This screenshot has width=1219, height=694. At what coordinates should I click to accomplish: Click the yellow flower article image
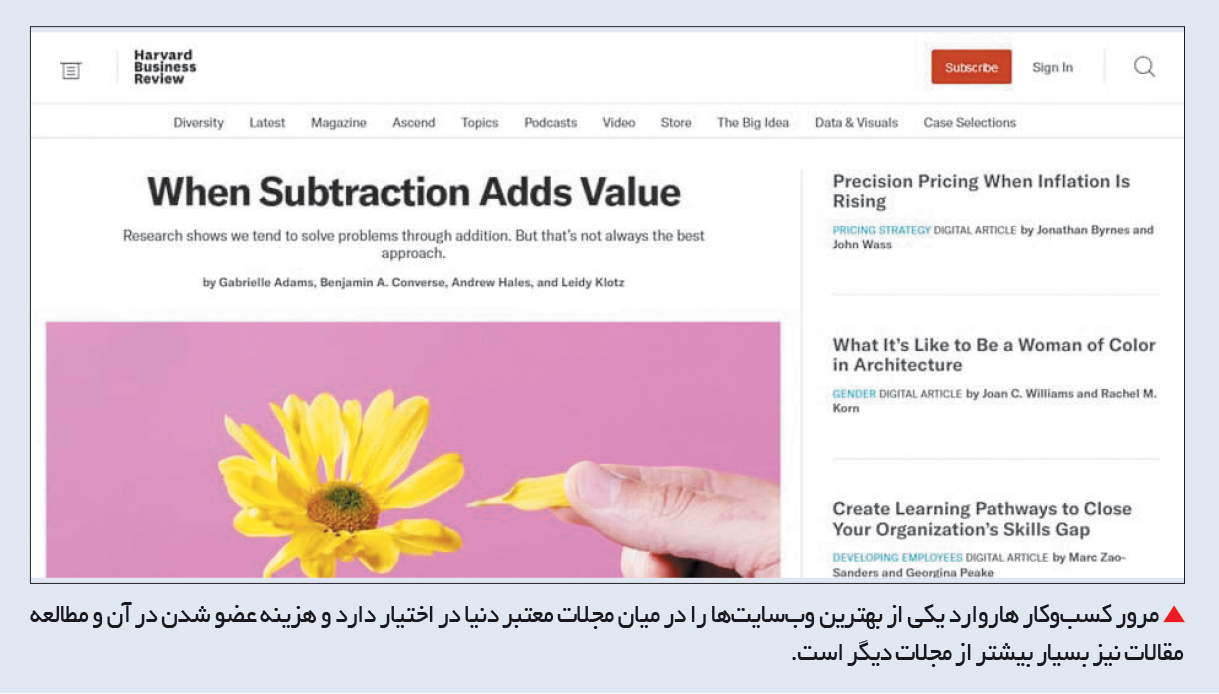[412, 449]
